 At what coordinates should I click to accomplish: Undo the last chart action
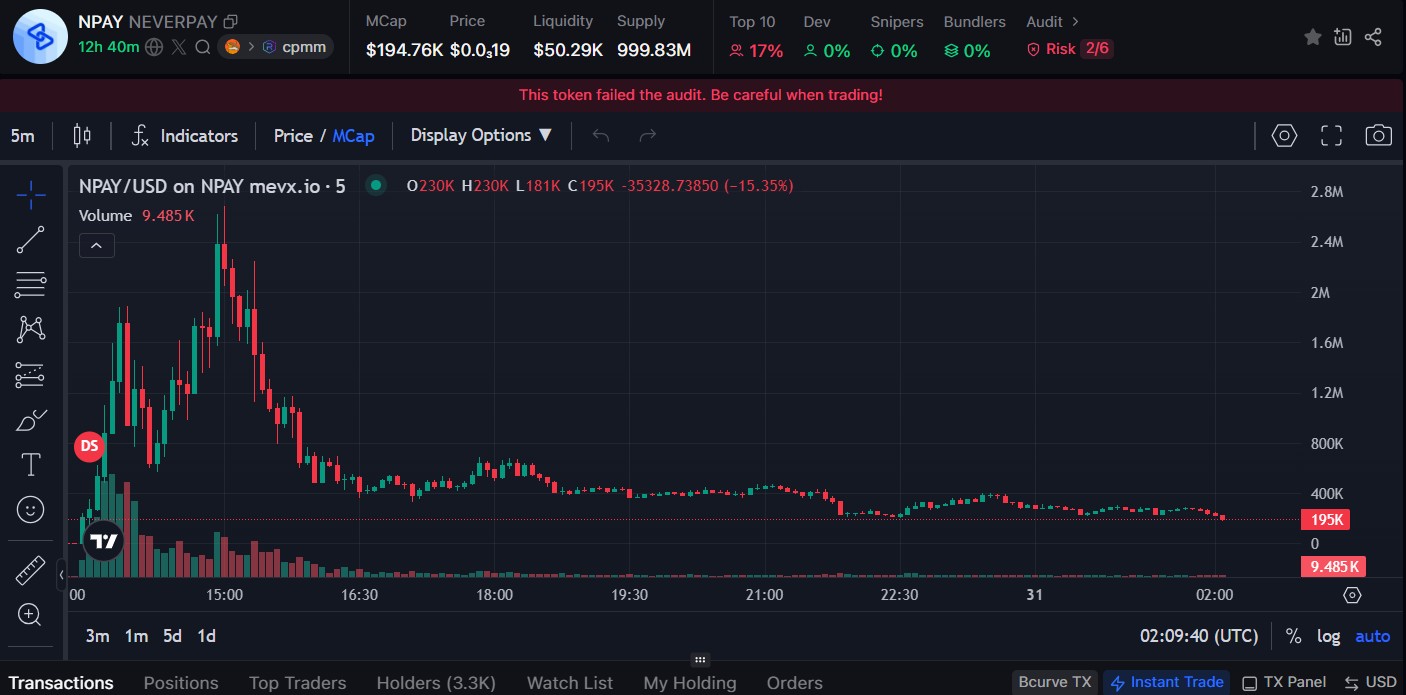[601, 136]
